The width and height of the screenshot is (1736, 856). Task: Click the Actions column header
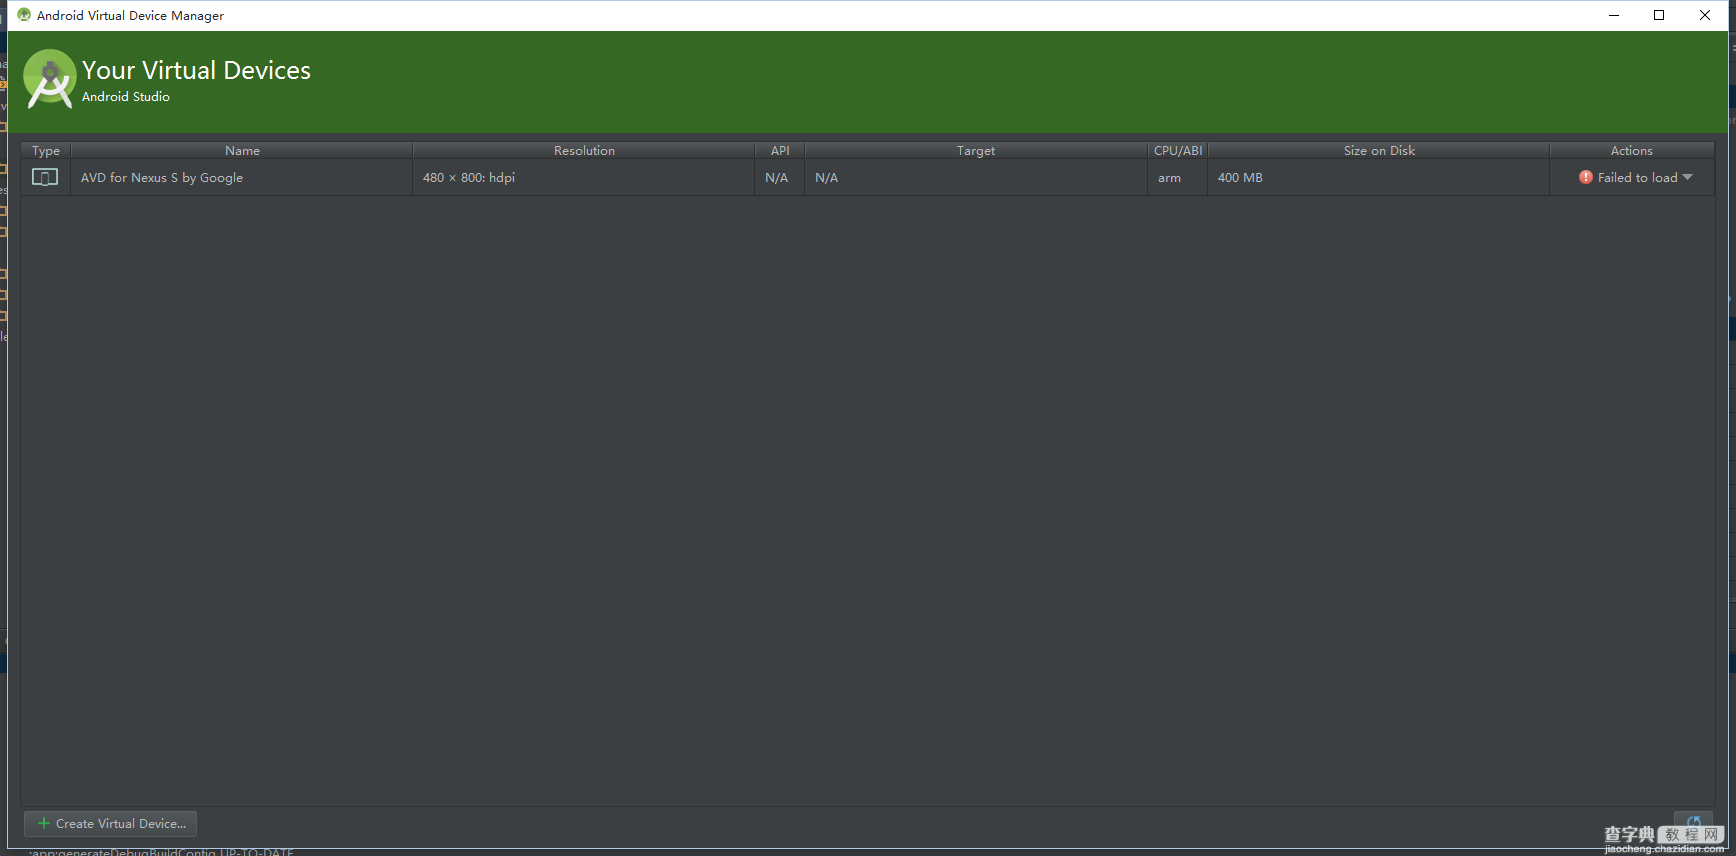pyautogui.click(x=1632, y=150)
